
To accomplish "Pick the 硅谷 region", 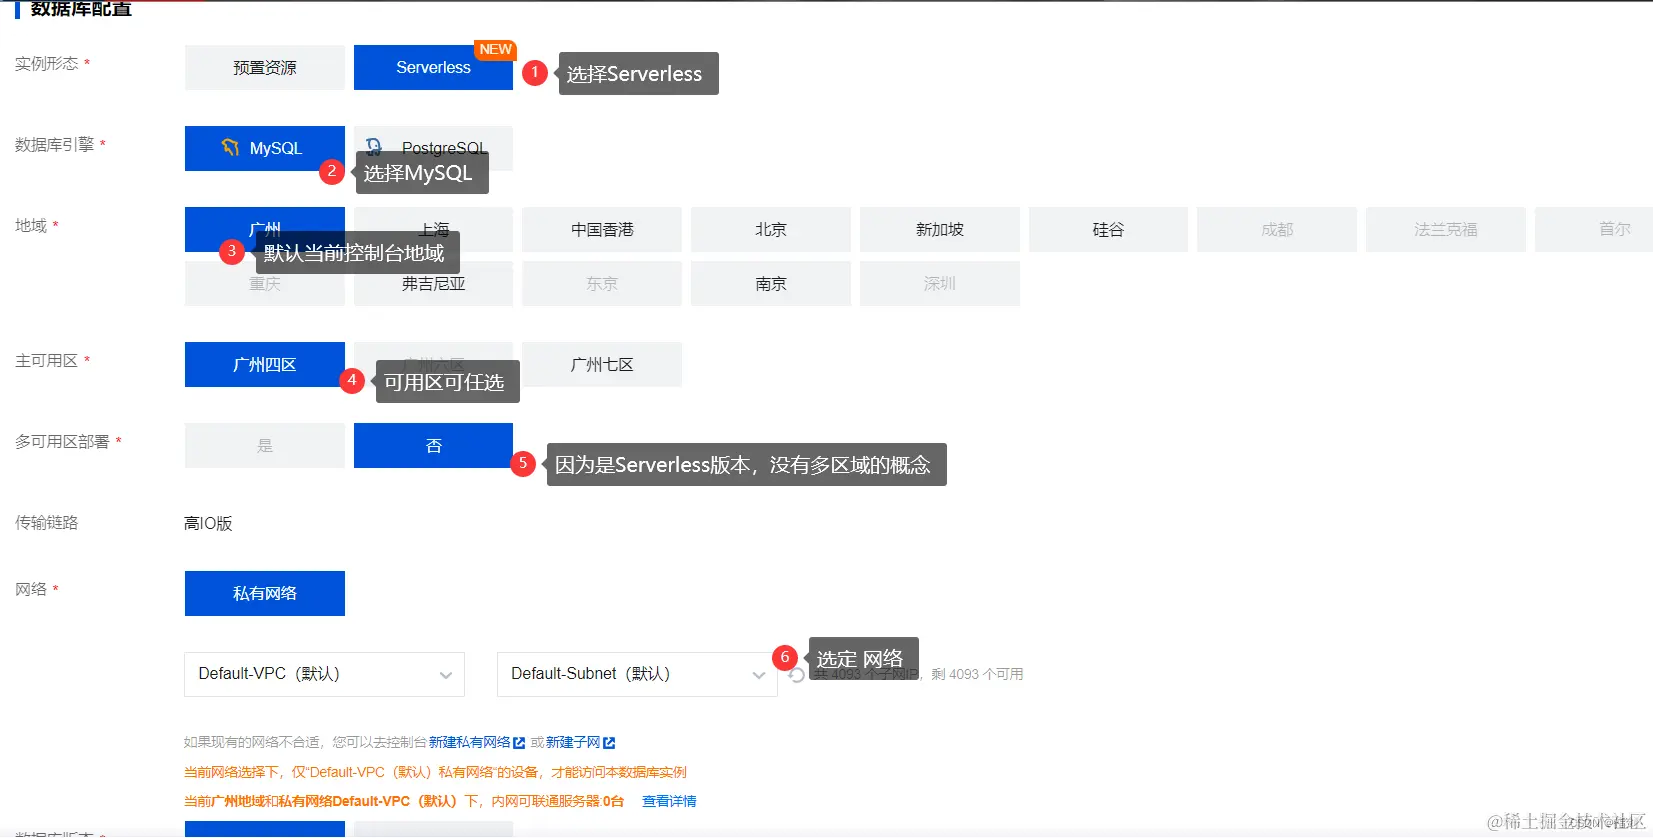I will [x=1108, y=229].
